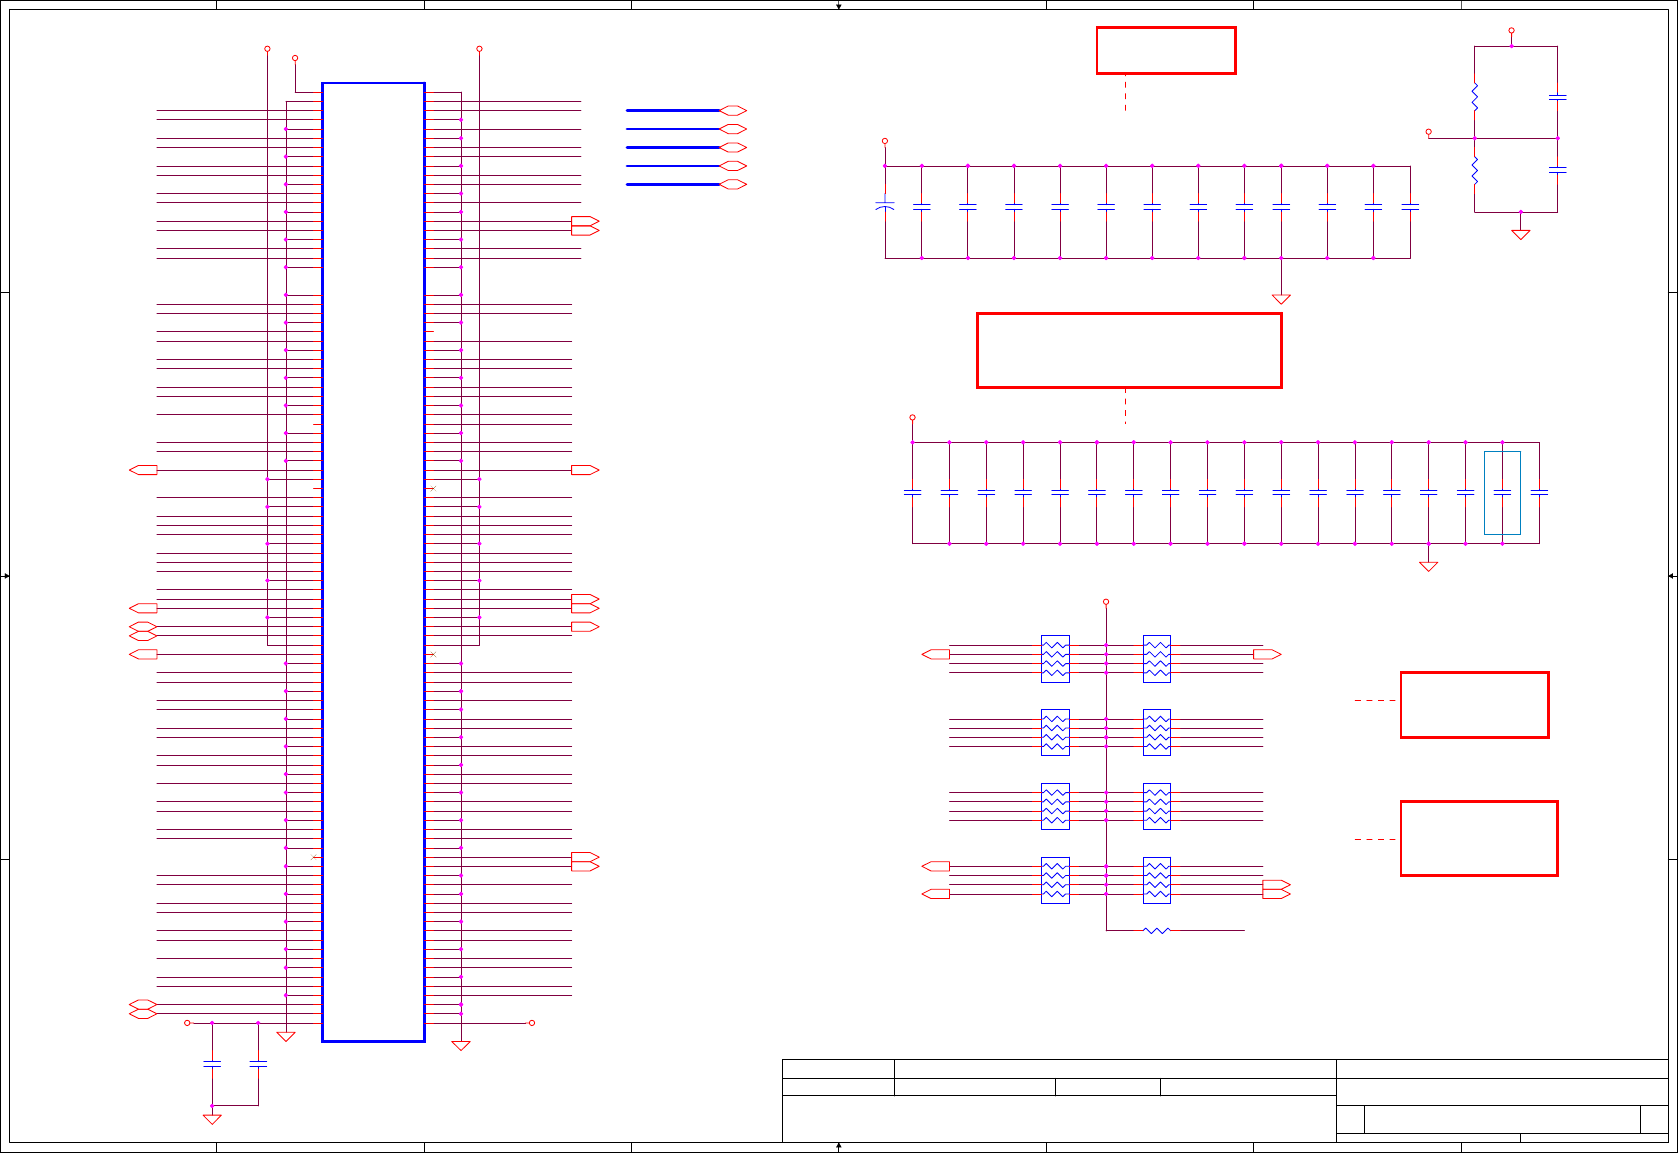Click the ground symbol under connector's right pin column
The image size is (1679, 1153).
[x=461, y=1046]
